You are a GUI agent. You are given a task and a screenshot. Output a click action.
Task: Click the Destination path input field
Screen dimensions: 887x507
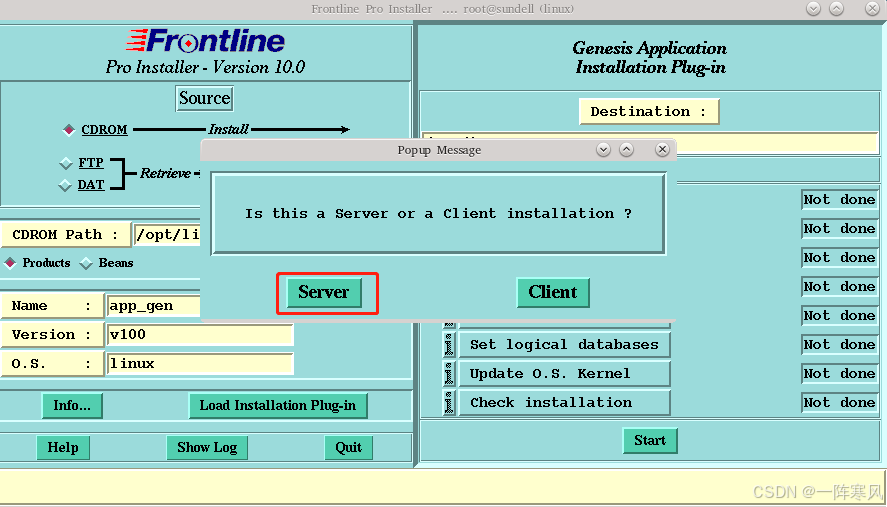pos(777,143)
